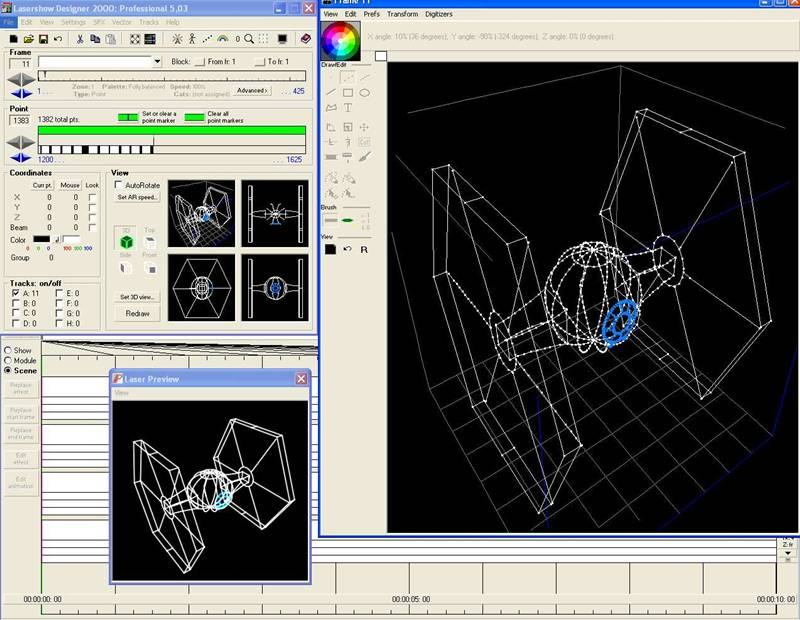Open the color wheel picker

[341, 40]
